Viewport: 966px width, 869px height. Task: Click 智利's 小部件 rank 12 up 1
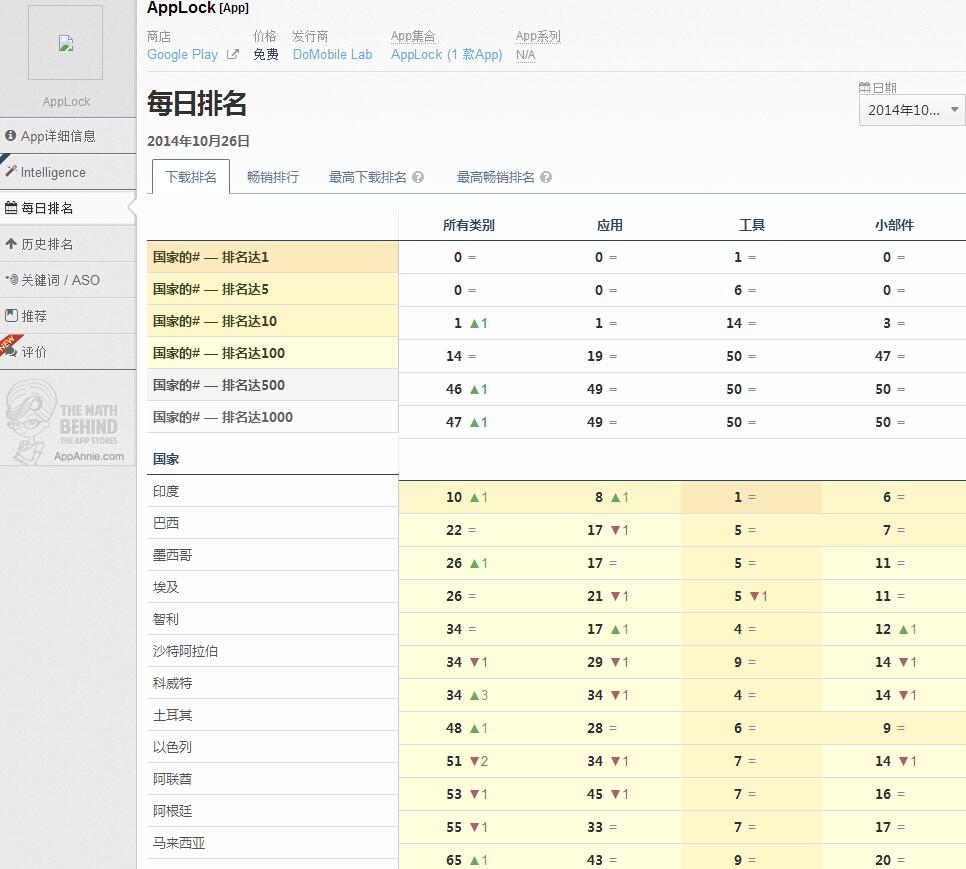896,629
